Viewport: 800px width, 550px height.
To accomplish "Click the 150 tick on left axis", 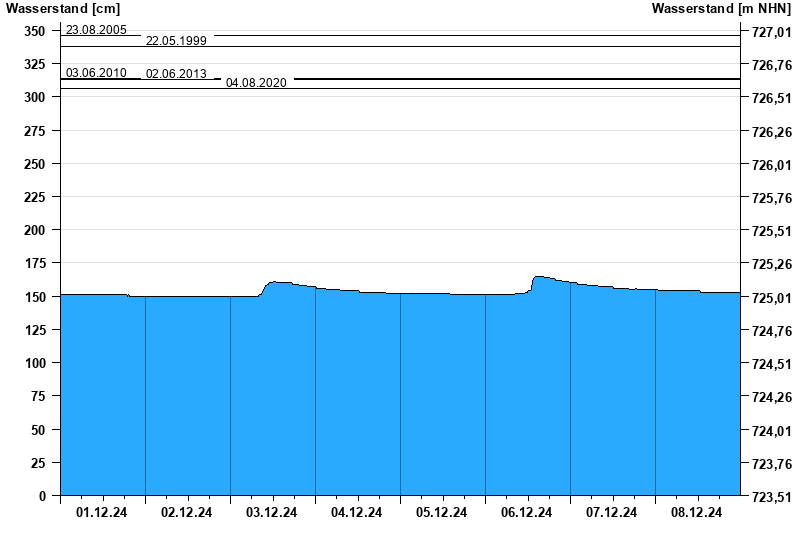I will tap(35, 297).
